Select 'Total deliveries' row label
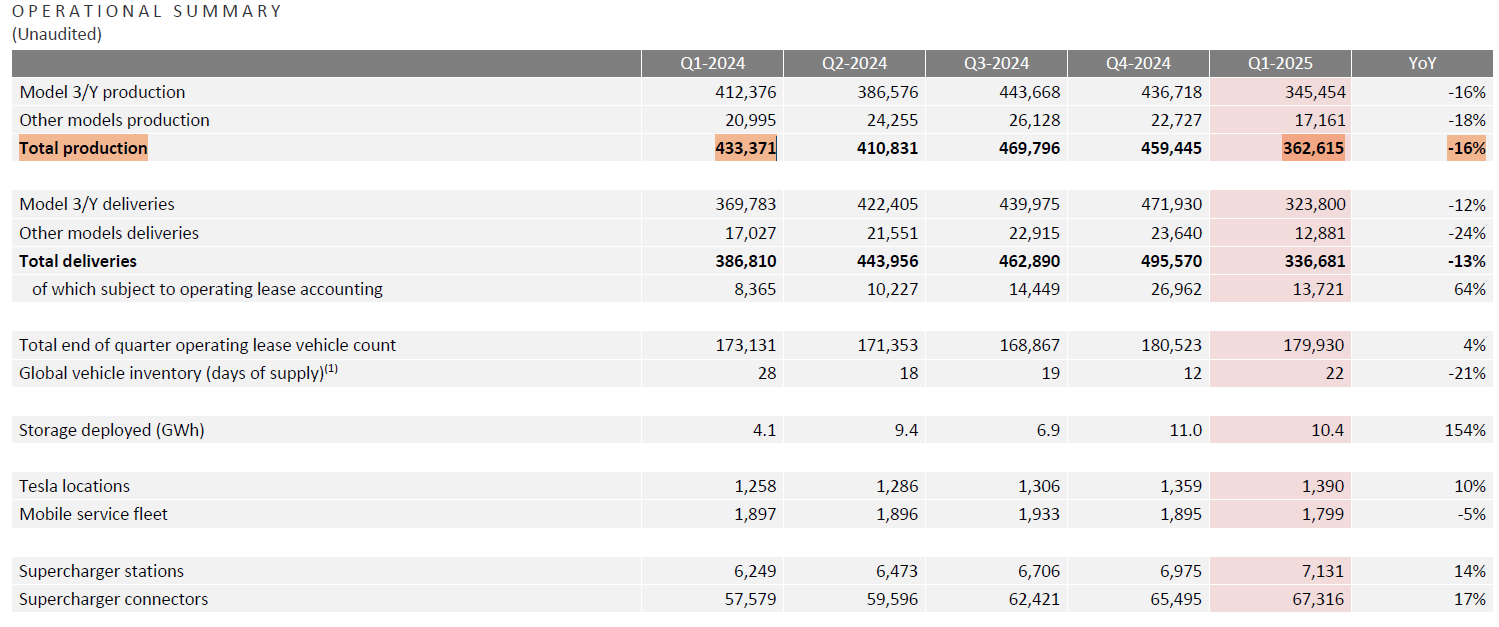The height and width of the screenshot is (627, 1499). point(78,261)
